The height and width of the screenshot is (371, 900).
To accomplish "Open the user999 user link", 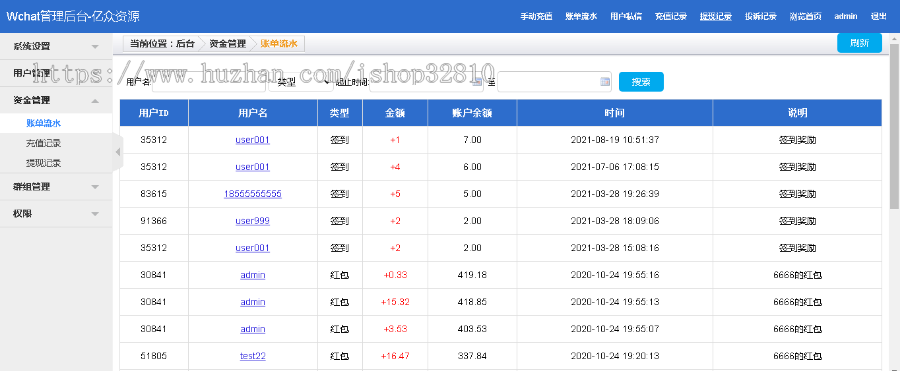I will pos(253,221).
